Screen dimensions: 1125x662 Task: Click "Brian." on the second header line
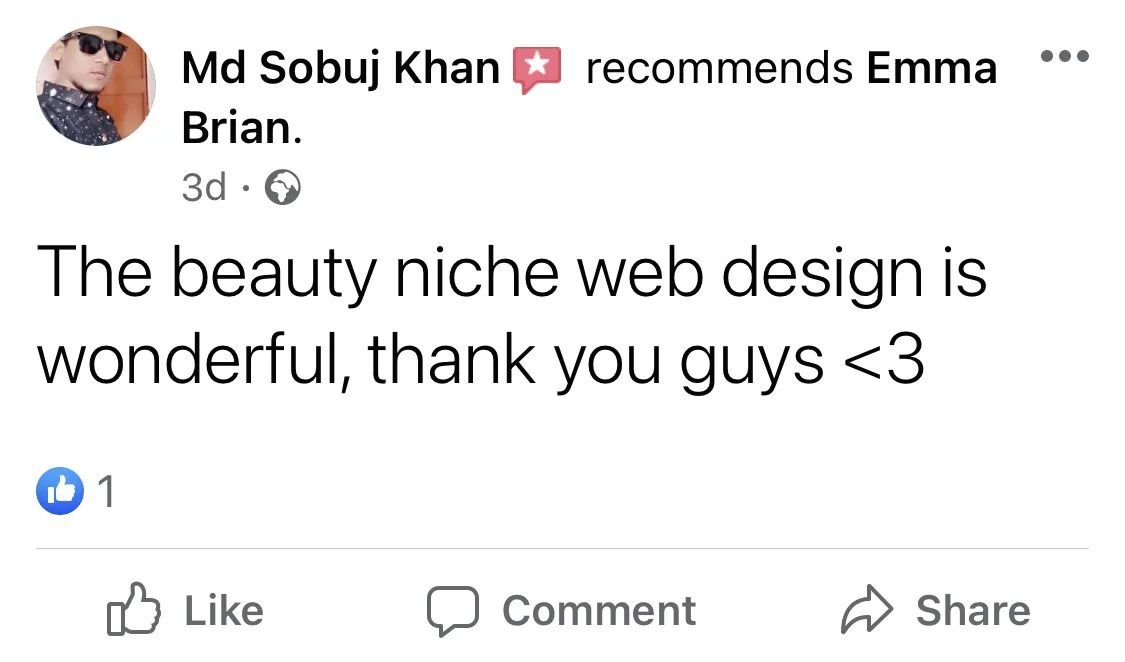241,129
